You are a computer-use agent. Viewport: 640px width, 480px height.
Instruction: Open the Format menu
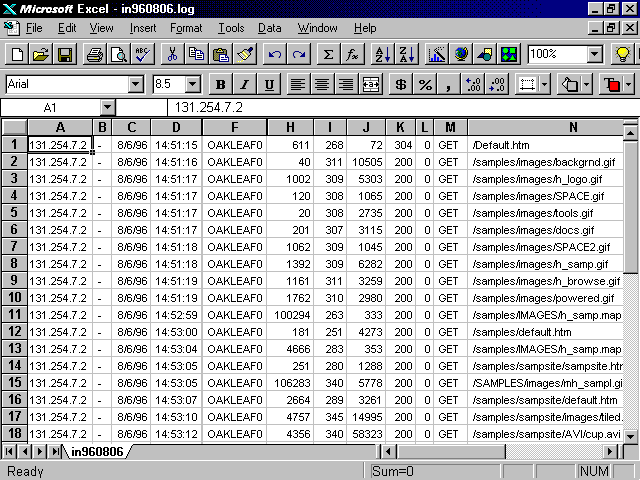(185, 28)
